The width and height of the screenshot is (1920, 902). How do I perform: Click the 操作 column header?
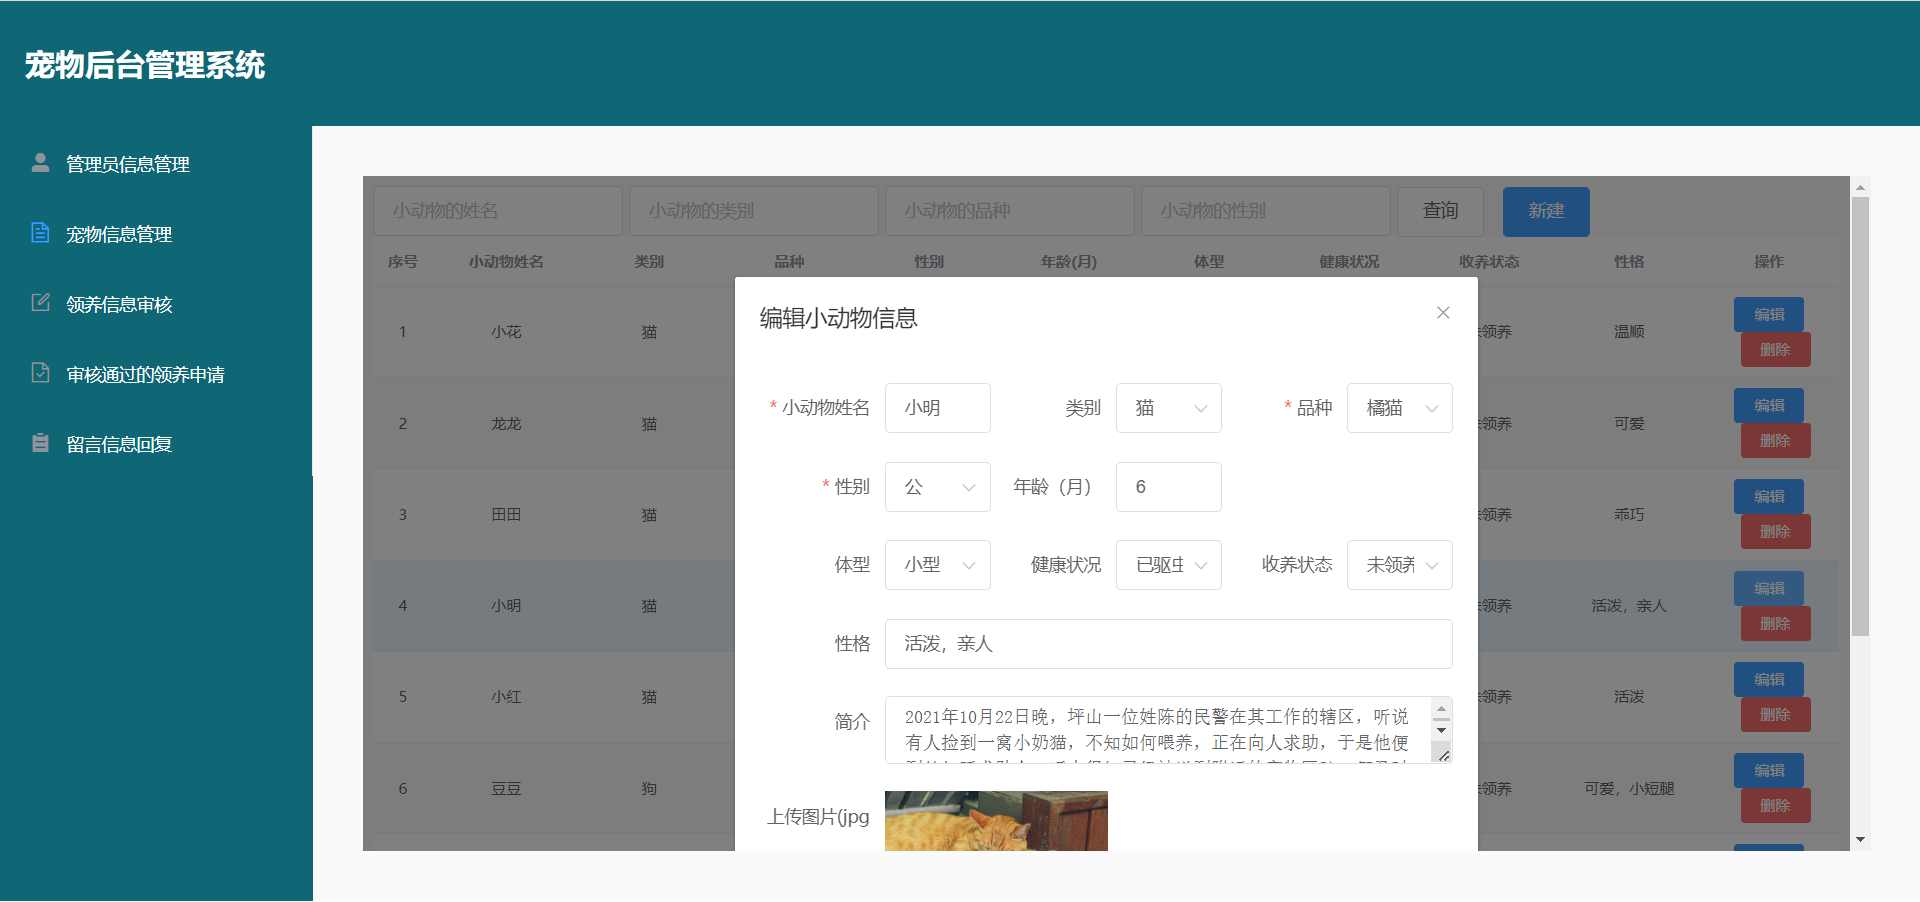click(1769, 262)
